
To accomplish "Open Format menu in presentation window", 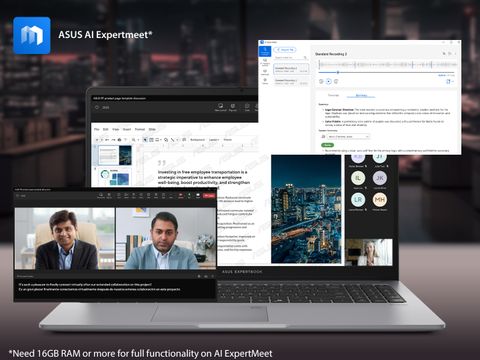I will click(x=140, y=129).
